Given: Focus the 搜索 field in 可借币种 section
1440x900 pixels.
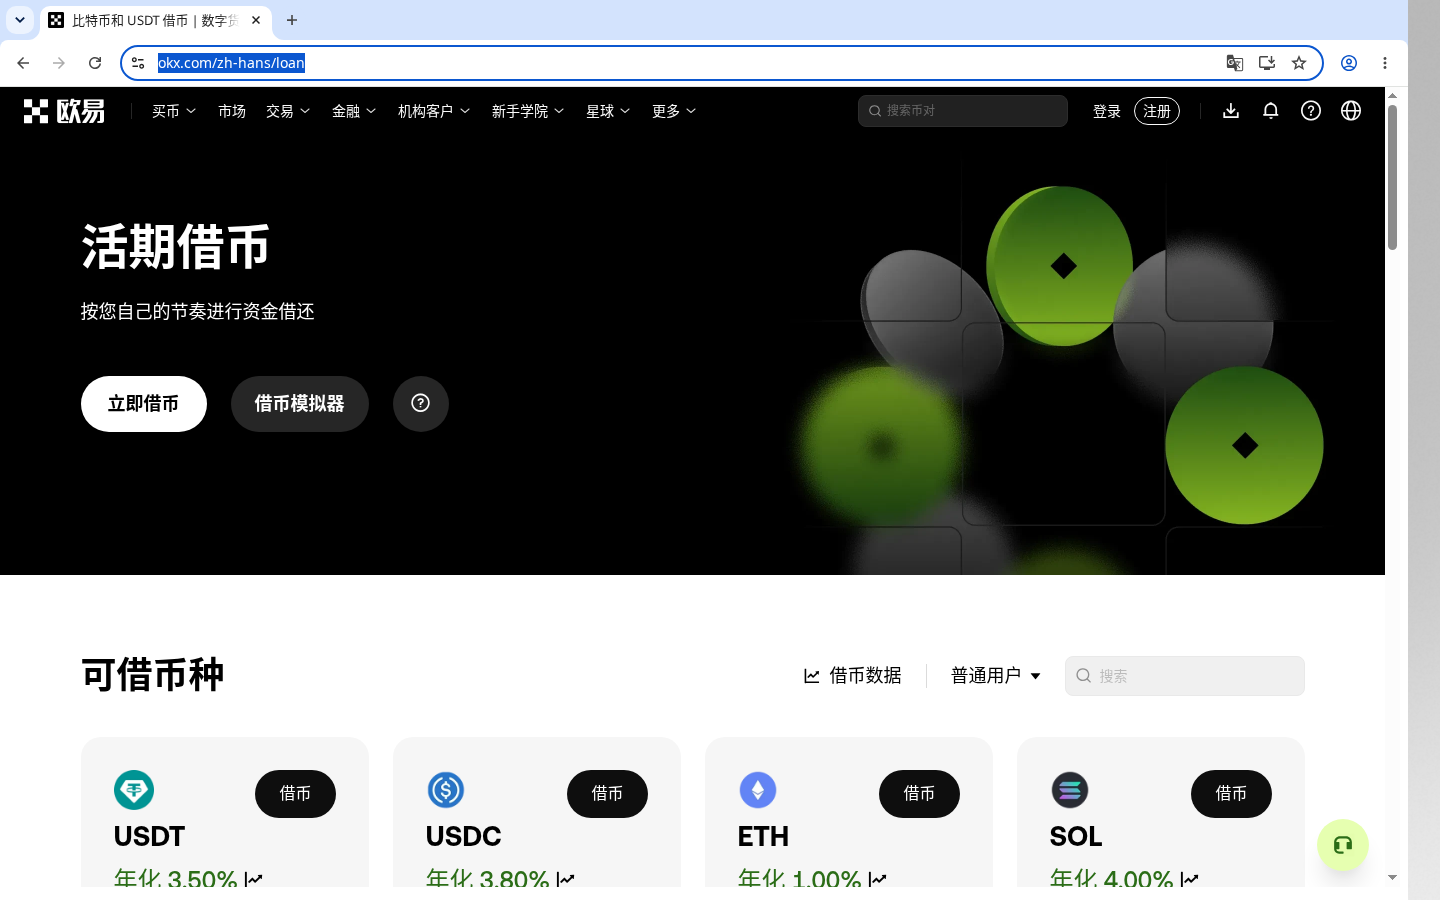Looking at the screenshot, I should click(x=1185, y=676).
